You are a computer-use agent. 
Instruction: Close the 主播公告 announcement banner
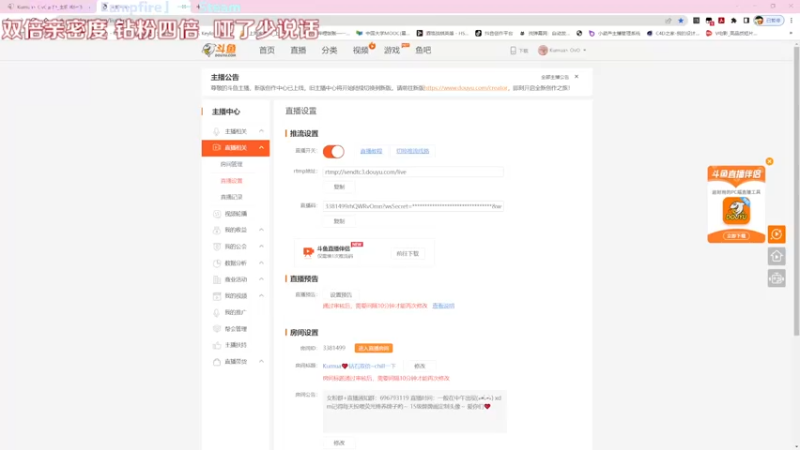[x=577, y=77]
